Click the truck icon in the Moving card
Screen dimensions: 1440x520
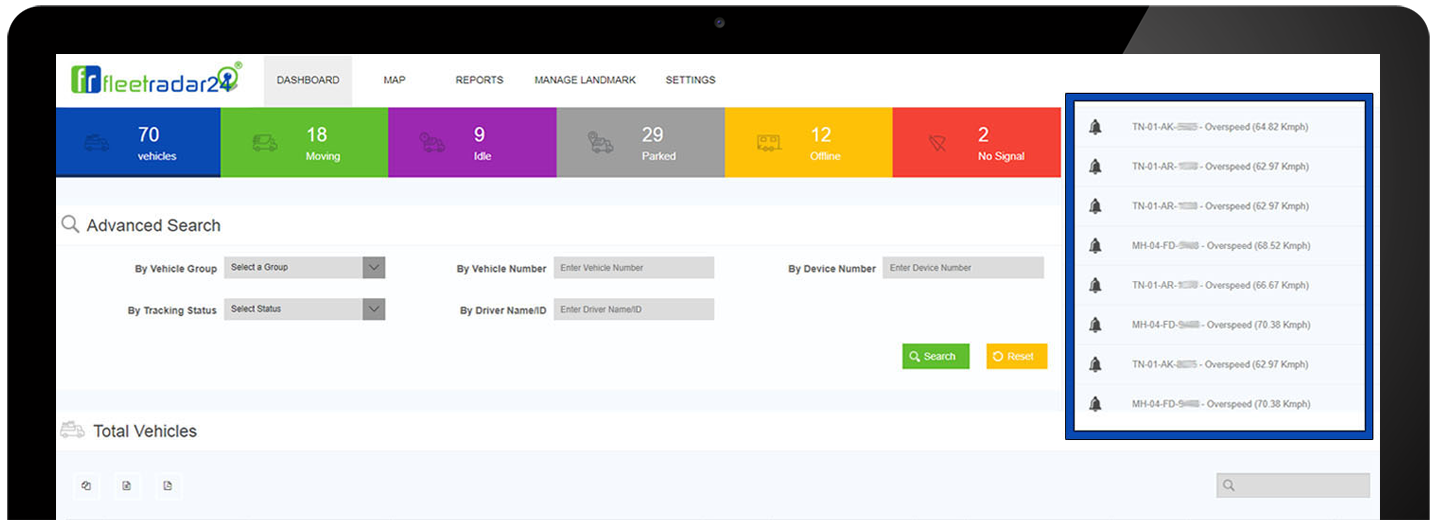pos(264,143)
